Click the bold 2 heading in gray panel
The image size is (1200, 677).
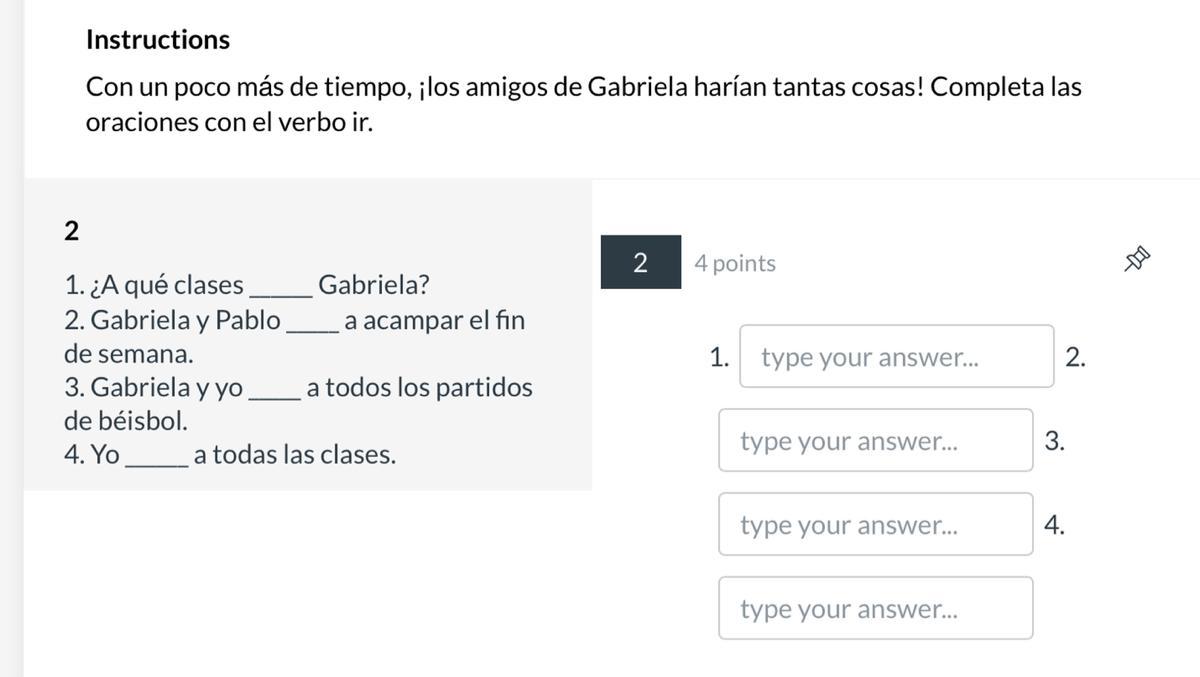(71, 231)
